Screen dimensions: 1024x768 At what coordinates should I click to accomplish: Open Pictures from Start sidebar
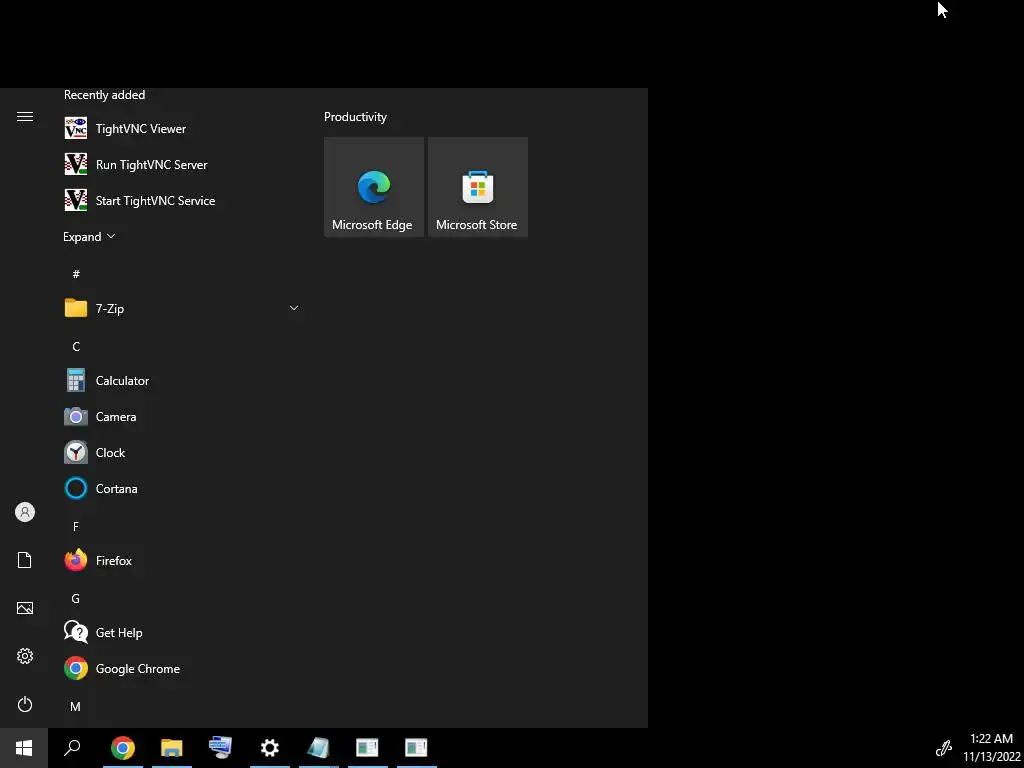pyautogui.click(x=25, y=608)
